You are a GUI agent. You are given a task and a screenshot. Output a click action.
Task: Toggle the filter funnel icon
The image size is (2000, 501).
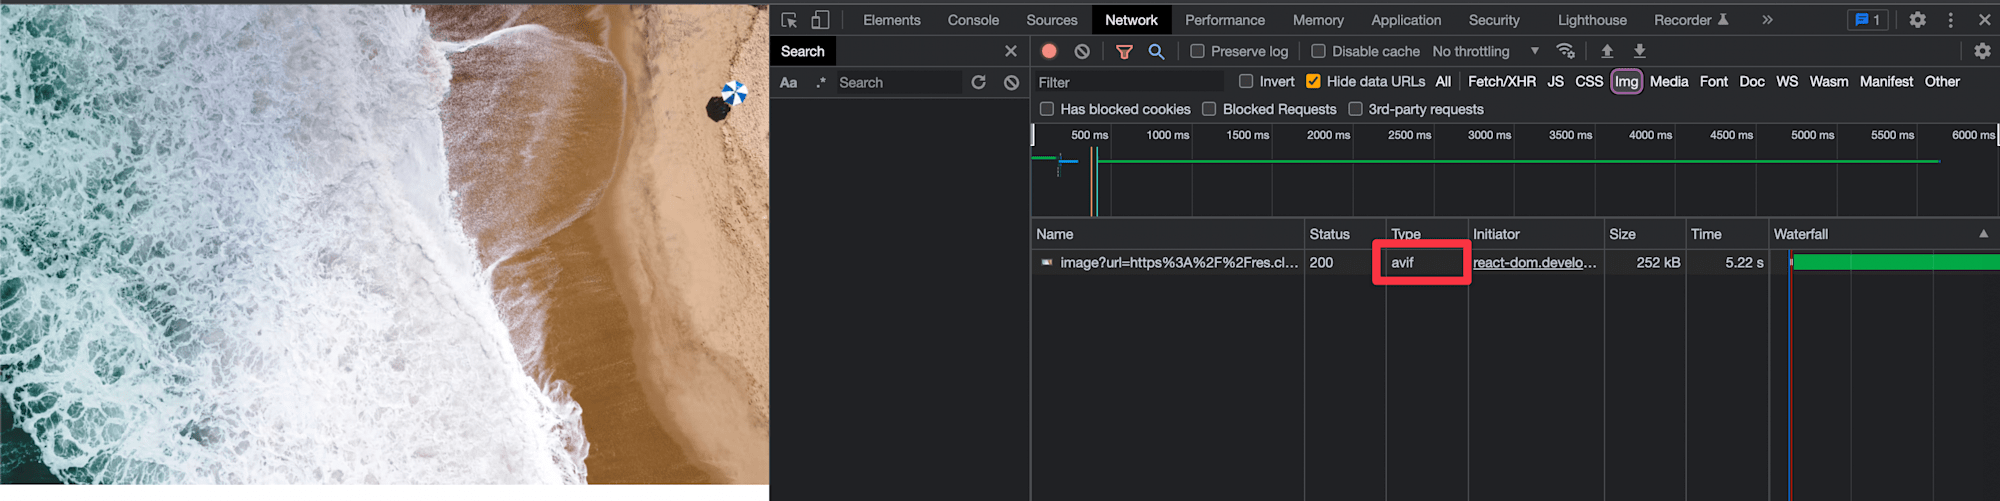point(1124,51)
